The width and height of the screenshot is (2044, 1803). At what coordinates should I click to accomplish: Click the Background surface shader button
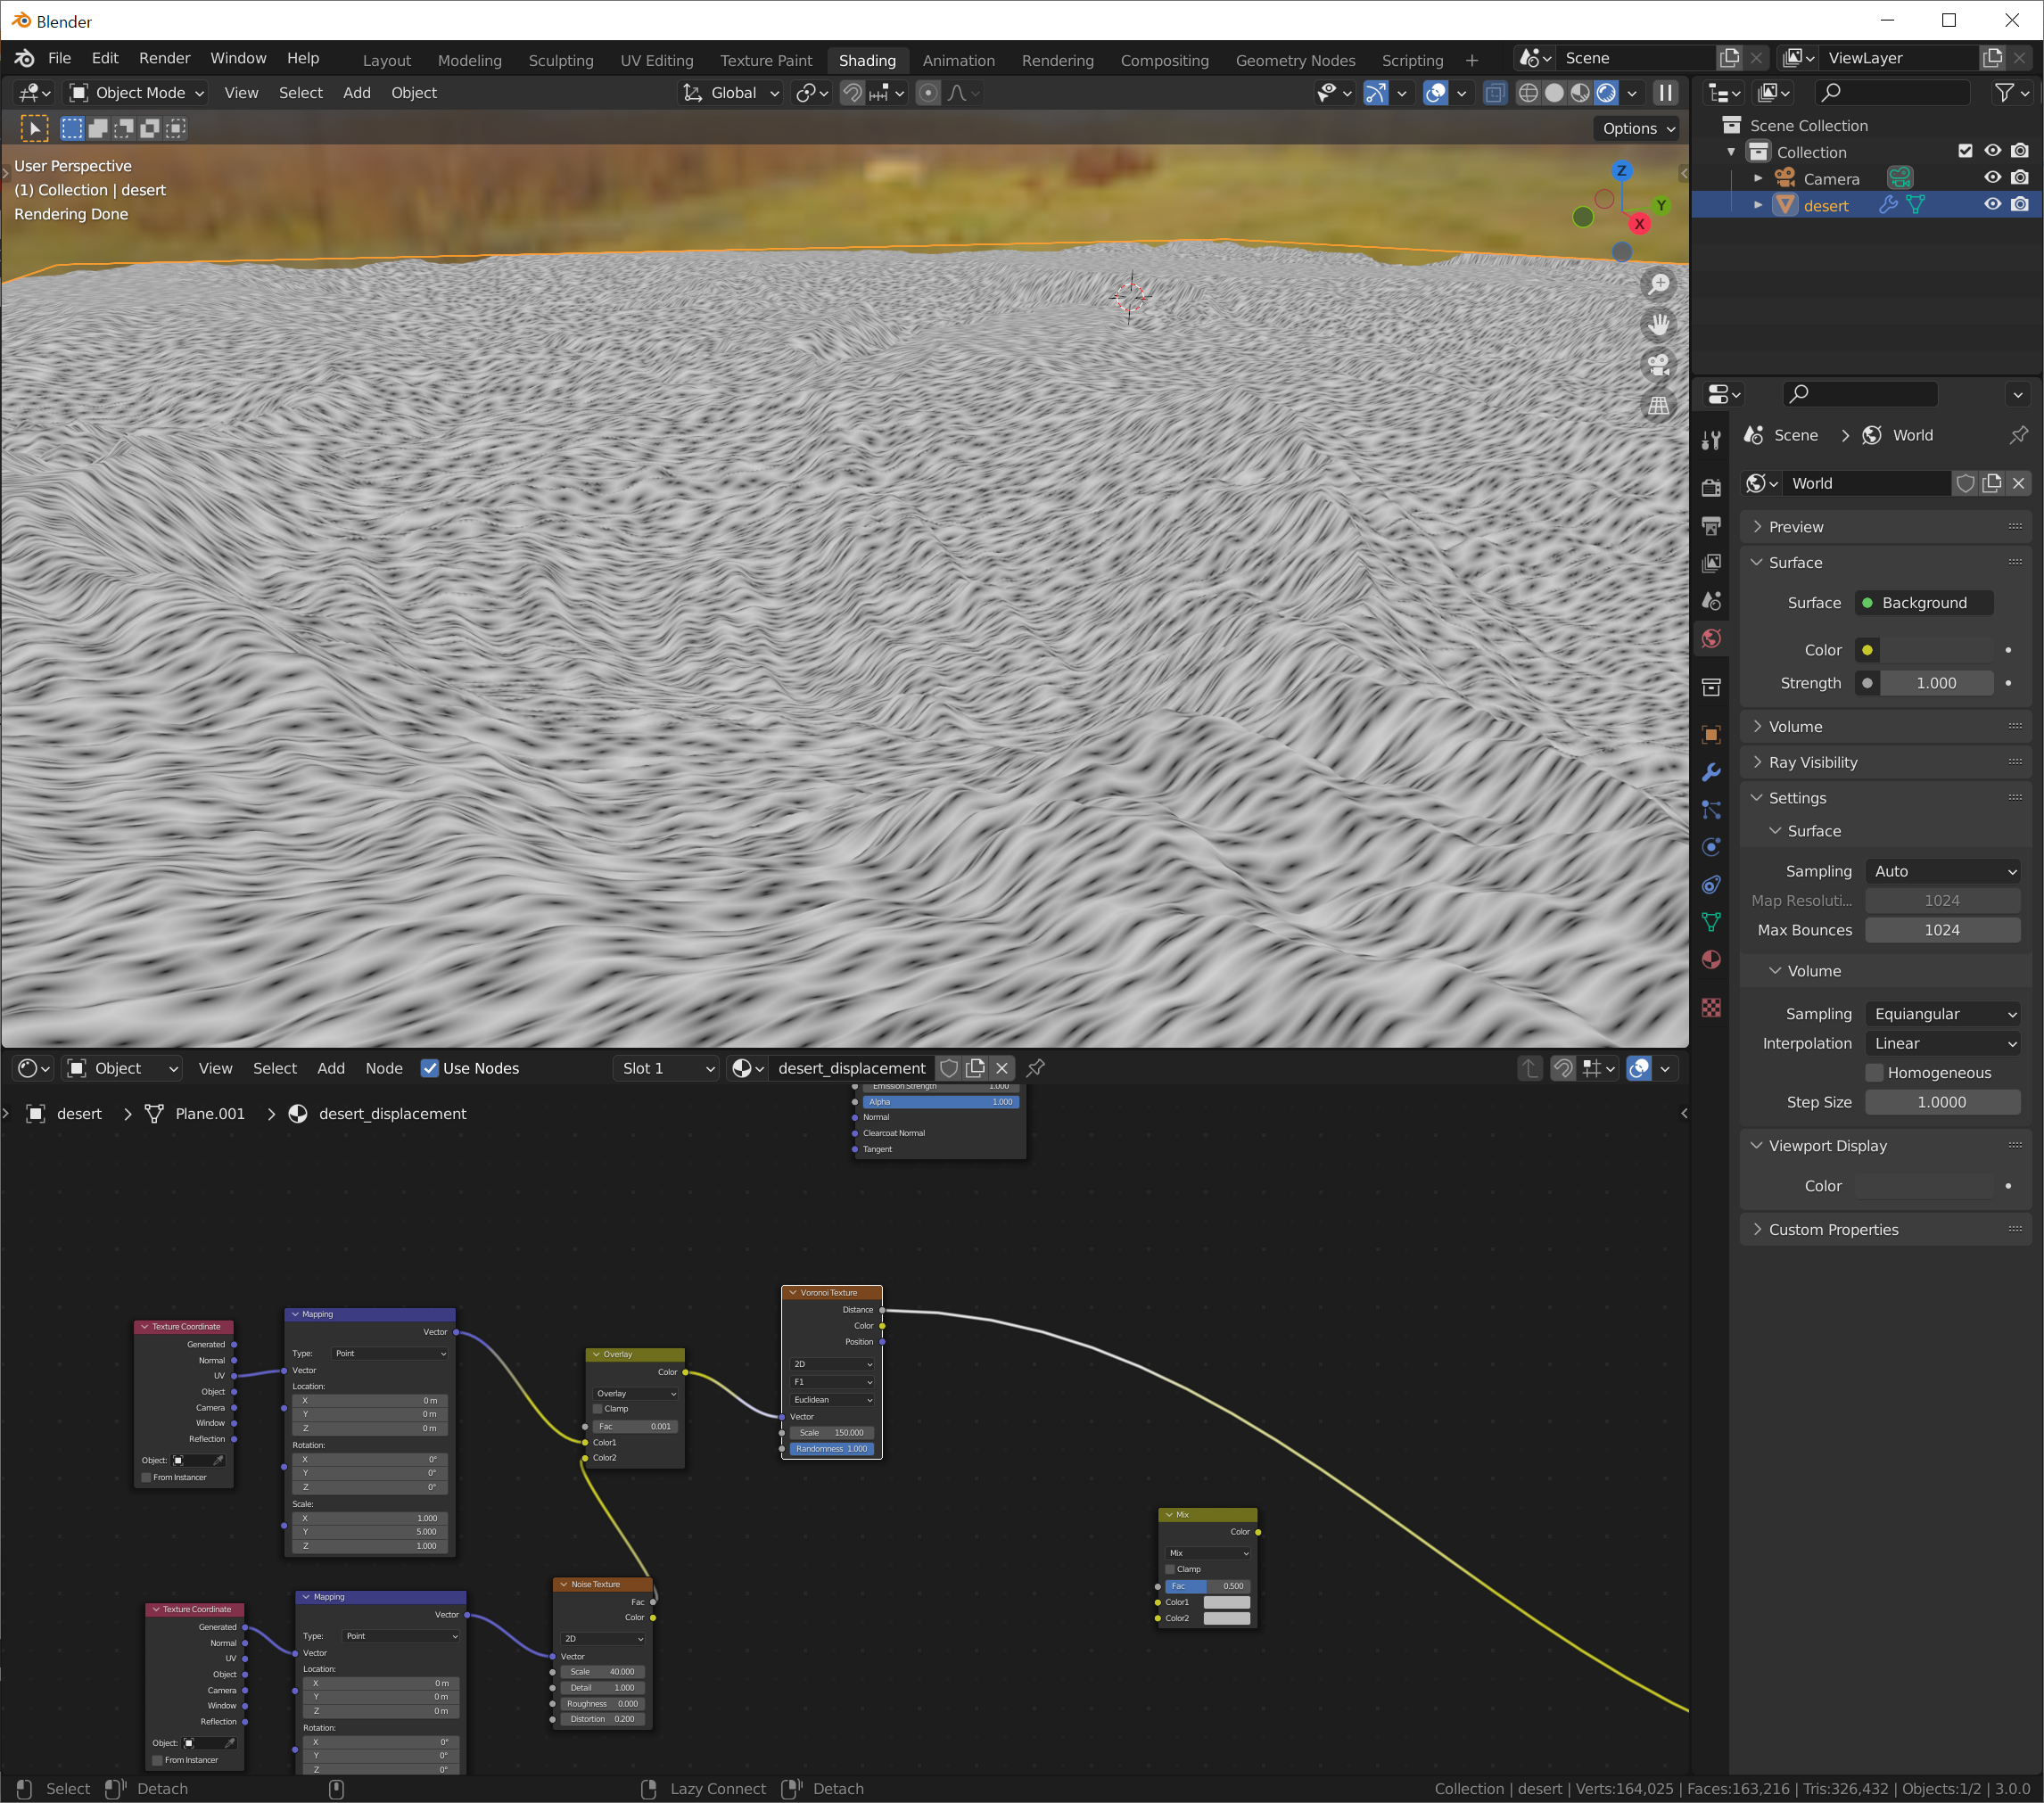[1923, 603]
